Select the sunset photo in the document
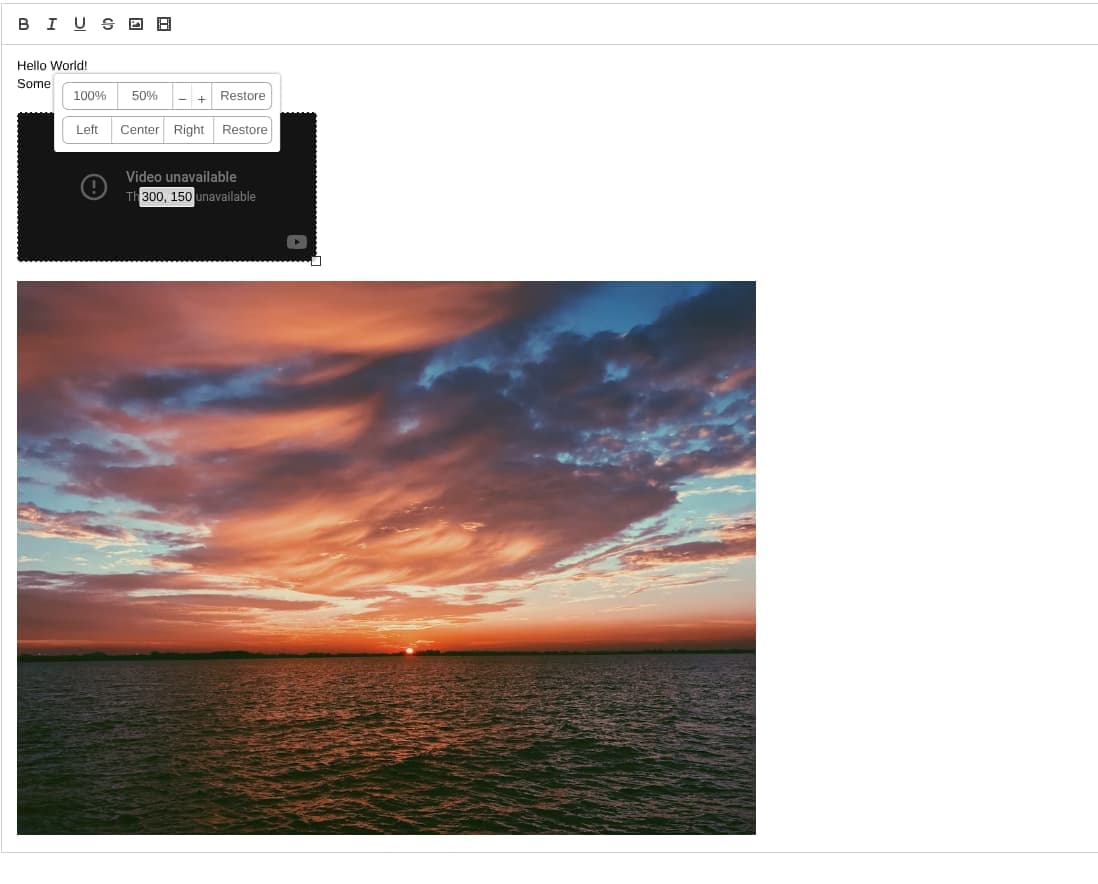The image size is (1098, 884). tap(387, 557)
